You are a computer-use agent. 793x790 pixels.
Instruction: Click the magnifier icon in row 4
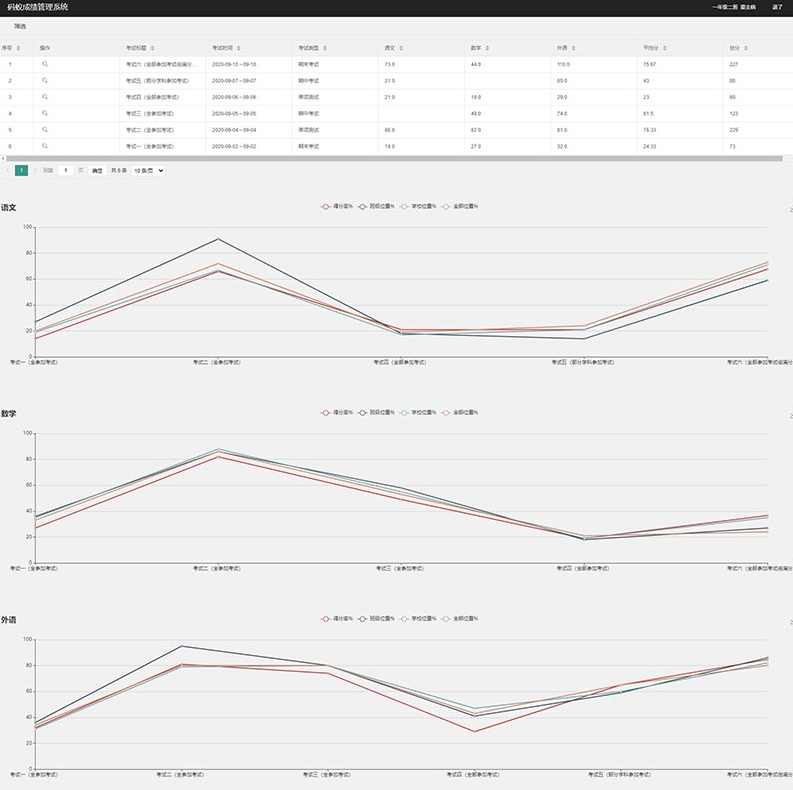(x=45, y=114)
